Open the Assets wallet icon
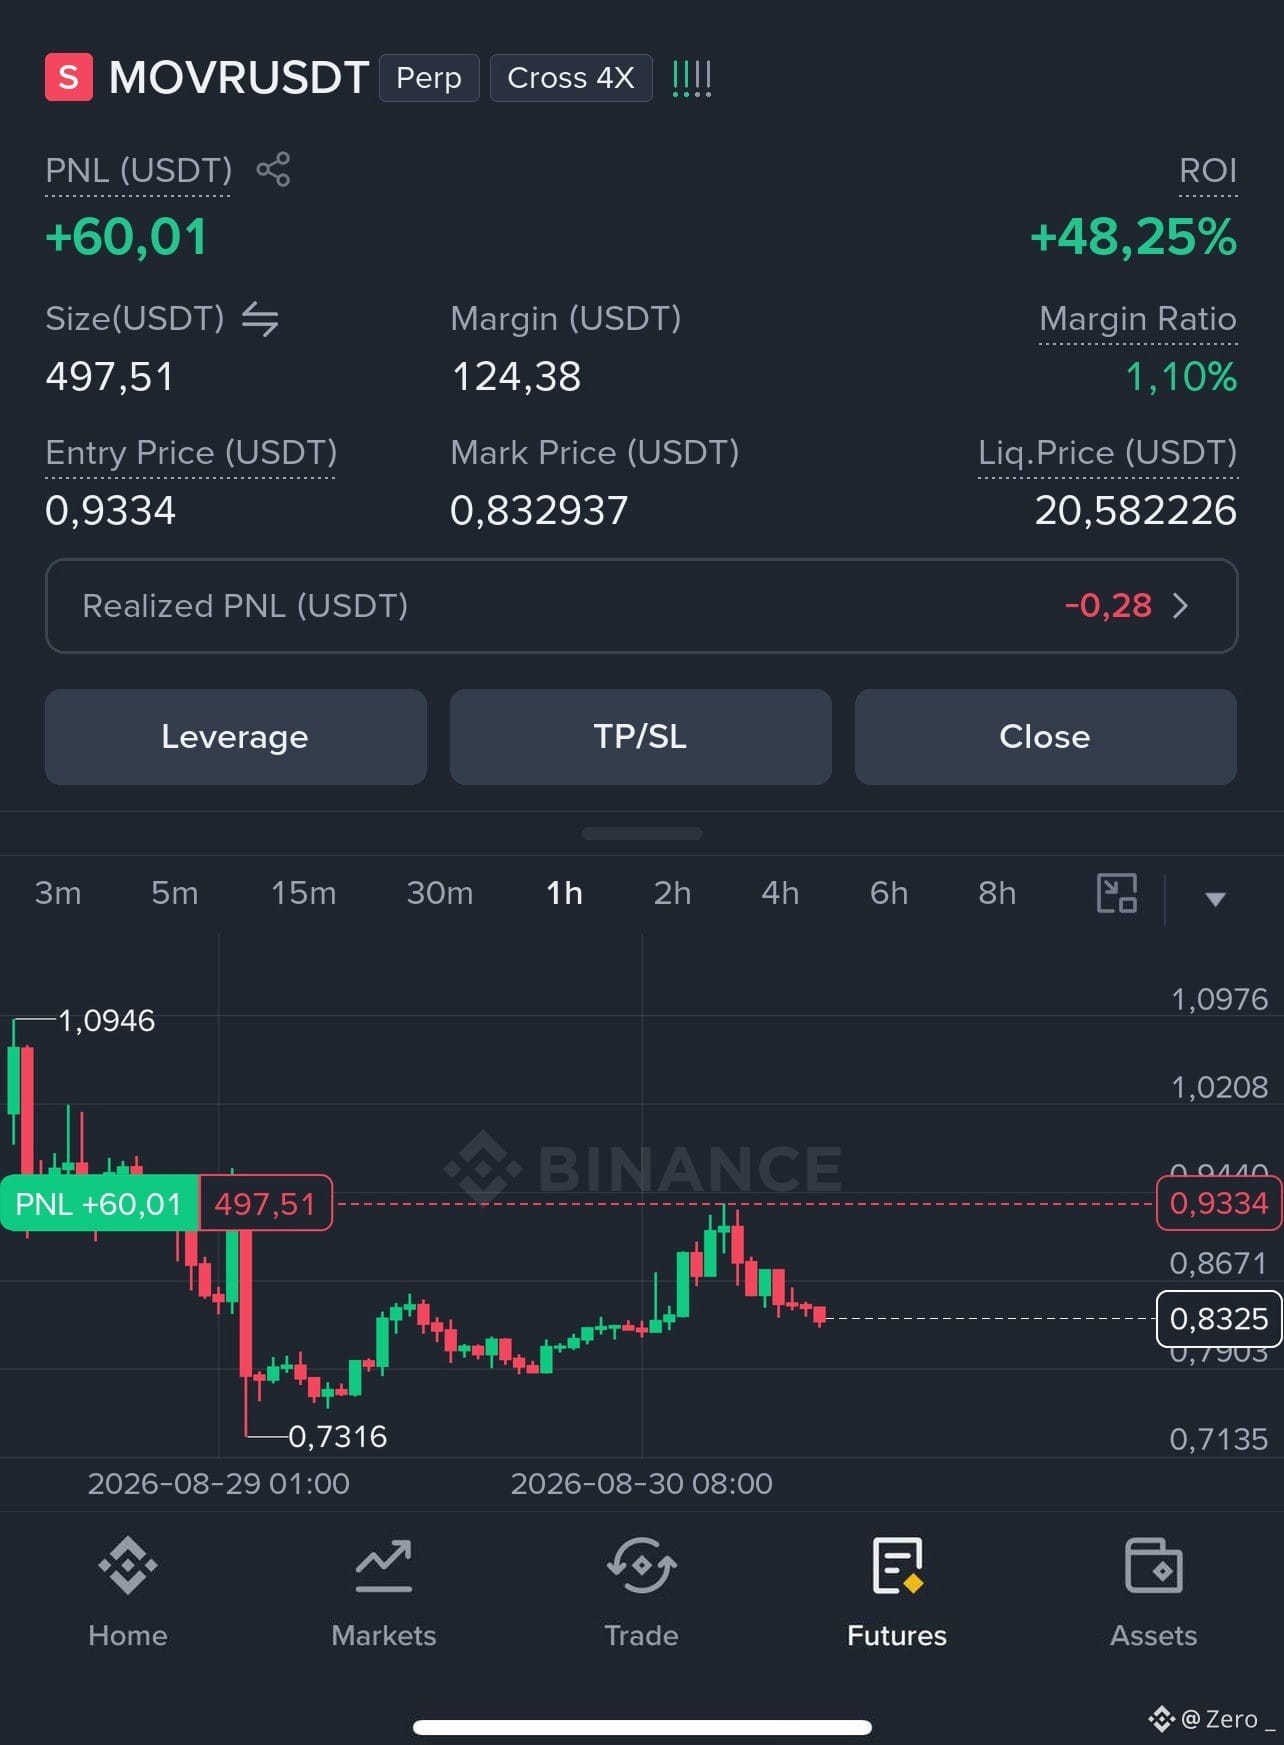The image size is (1284, 1745). pyautogui.click(x=1153, y=1566)
